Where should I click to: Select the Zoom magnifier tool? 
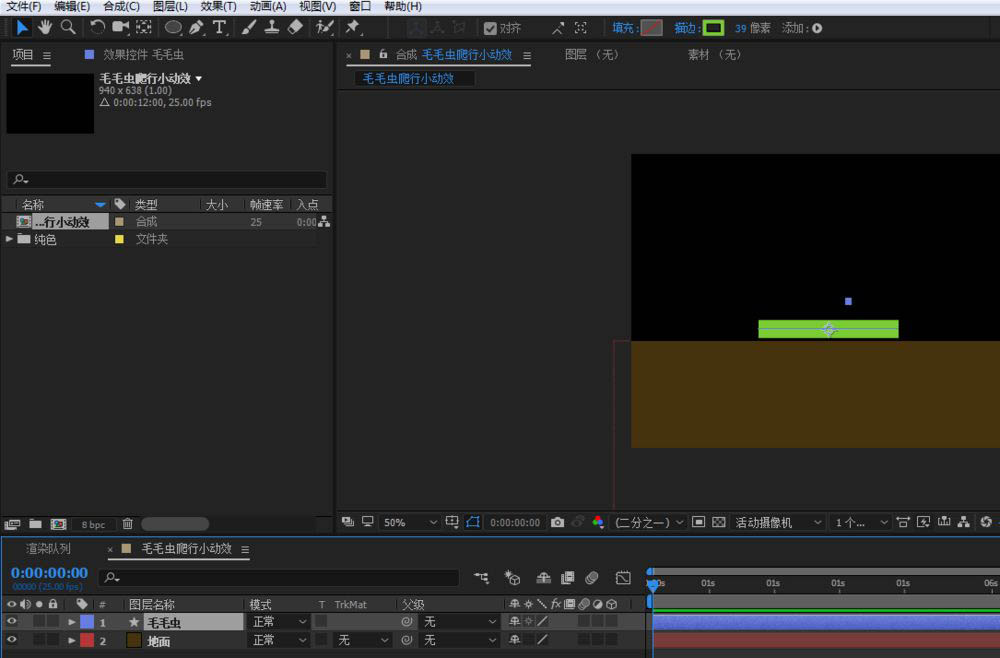point(68,27)
